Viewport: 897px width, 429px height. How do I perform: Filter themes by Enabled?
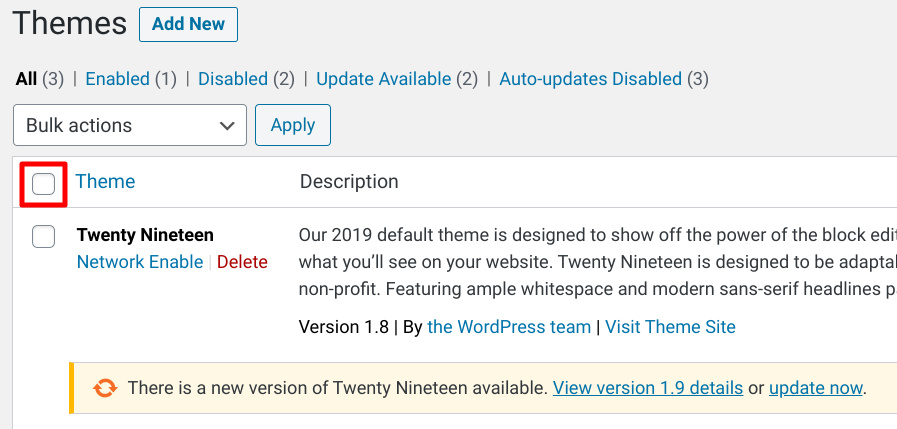point(117,79)
